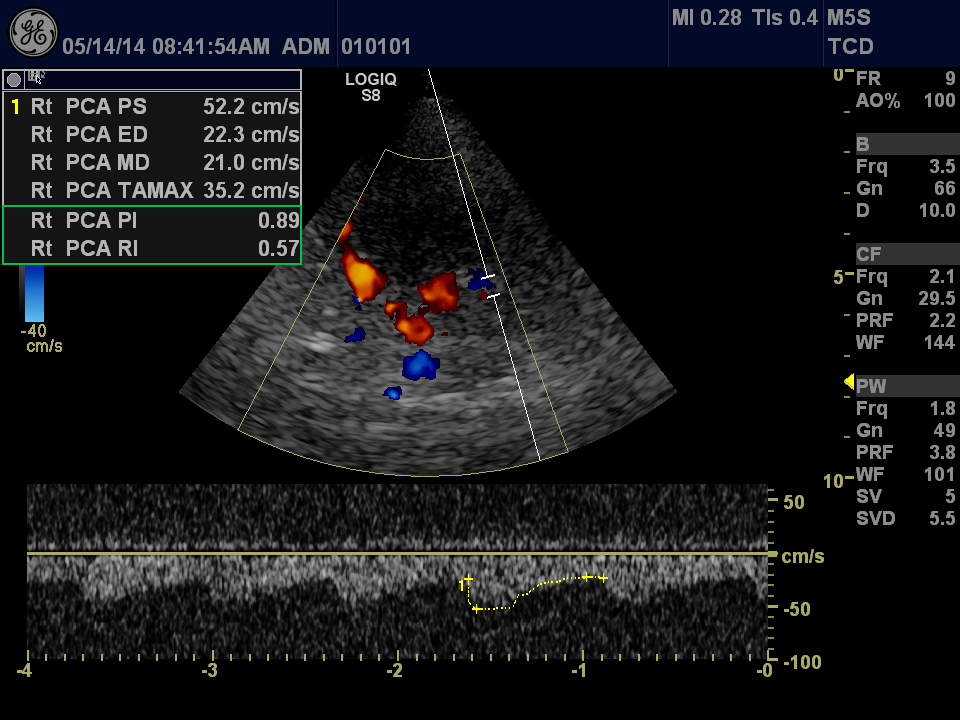Viewport: 960px width, 720px height.
Task: Click the GE logo icon
Action: pos(33,33)
